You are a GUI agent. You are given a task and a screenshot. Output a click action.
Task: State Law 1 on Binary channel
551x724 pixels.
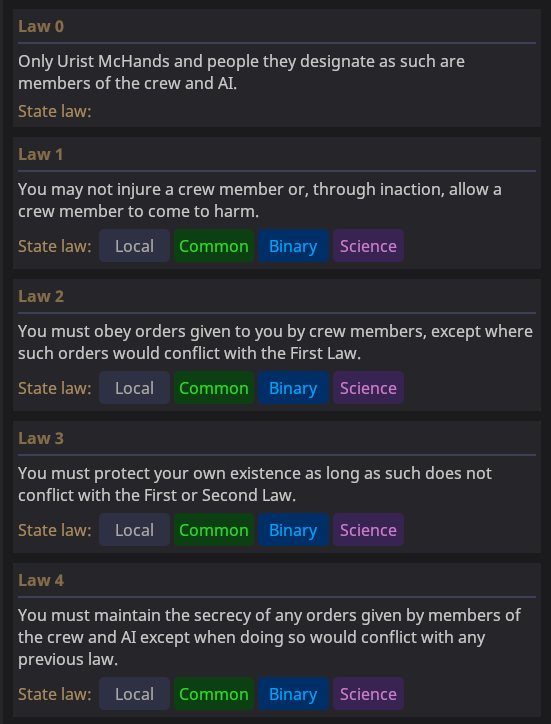coord(293,246)
